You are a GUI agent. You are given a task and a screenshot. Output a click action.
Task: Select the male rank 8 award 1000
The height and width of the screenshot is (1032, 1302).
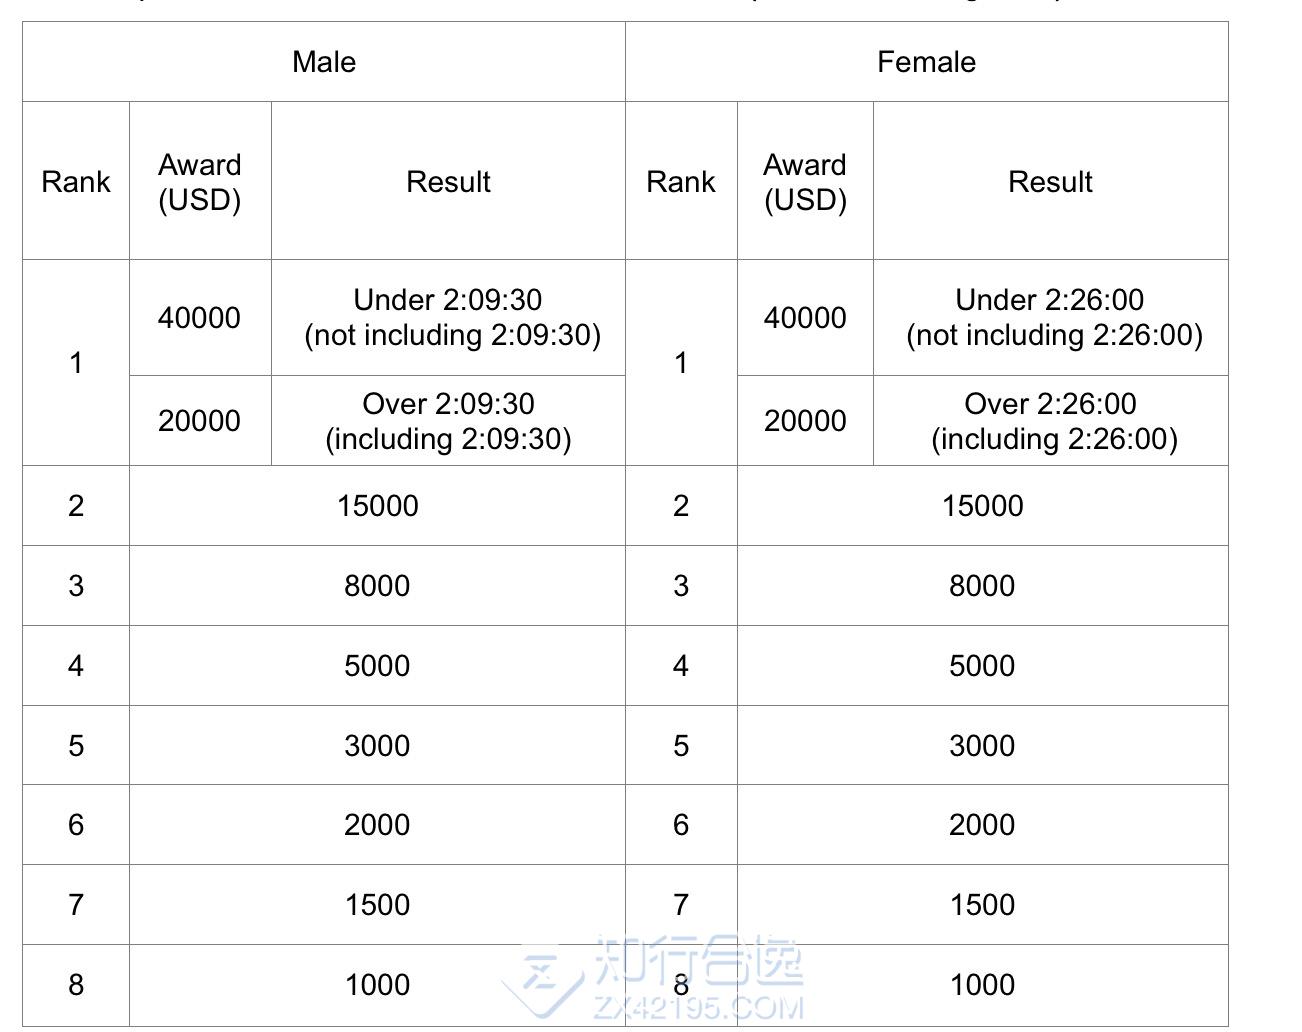(x=377, y=985)
